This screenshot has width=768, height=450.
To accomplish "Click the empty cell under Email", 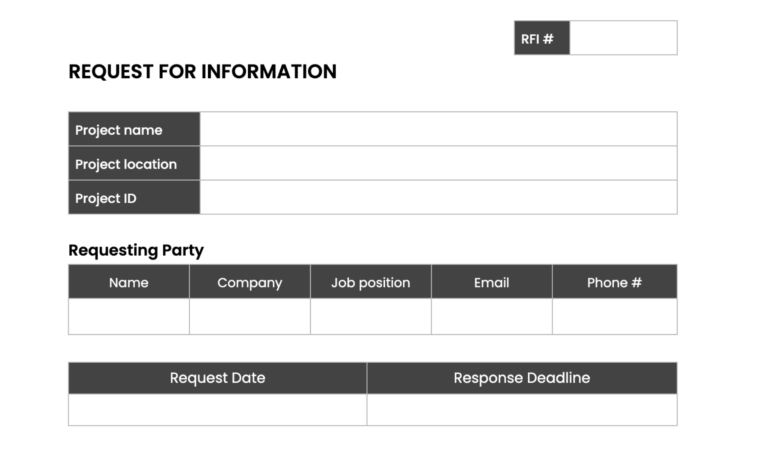I will point(492,316).
